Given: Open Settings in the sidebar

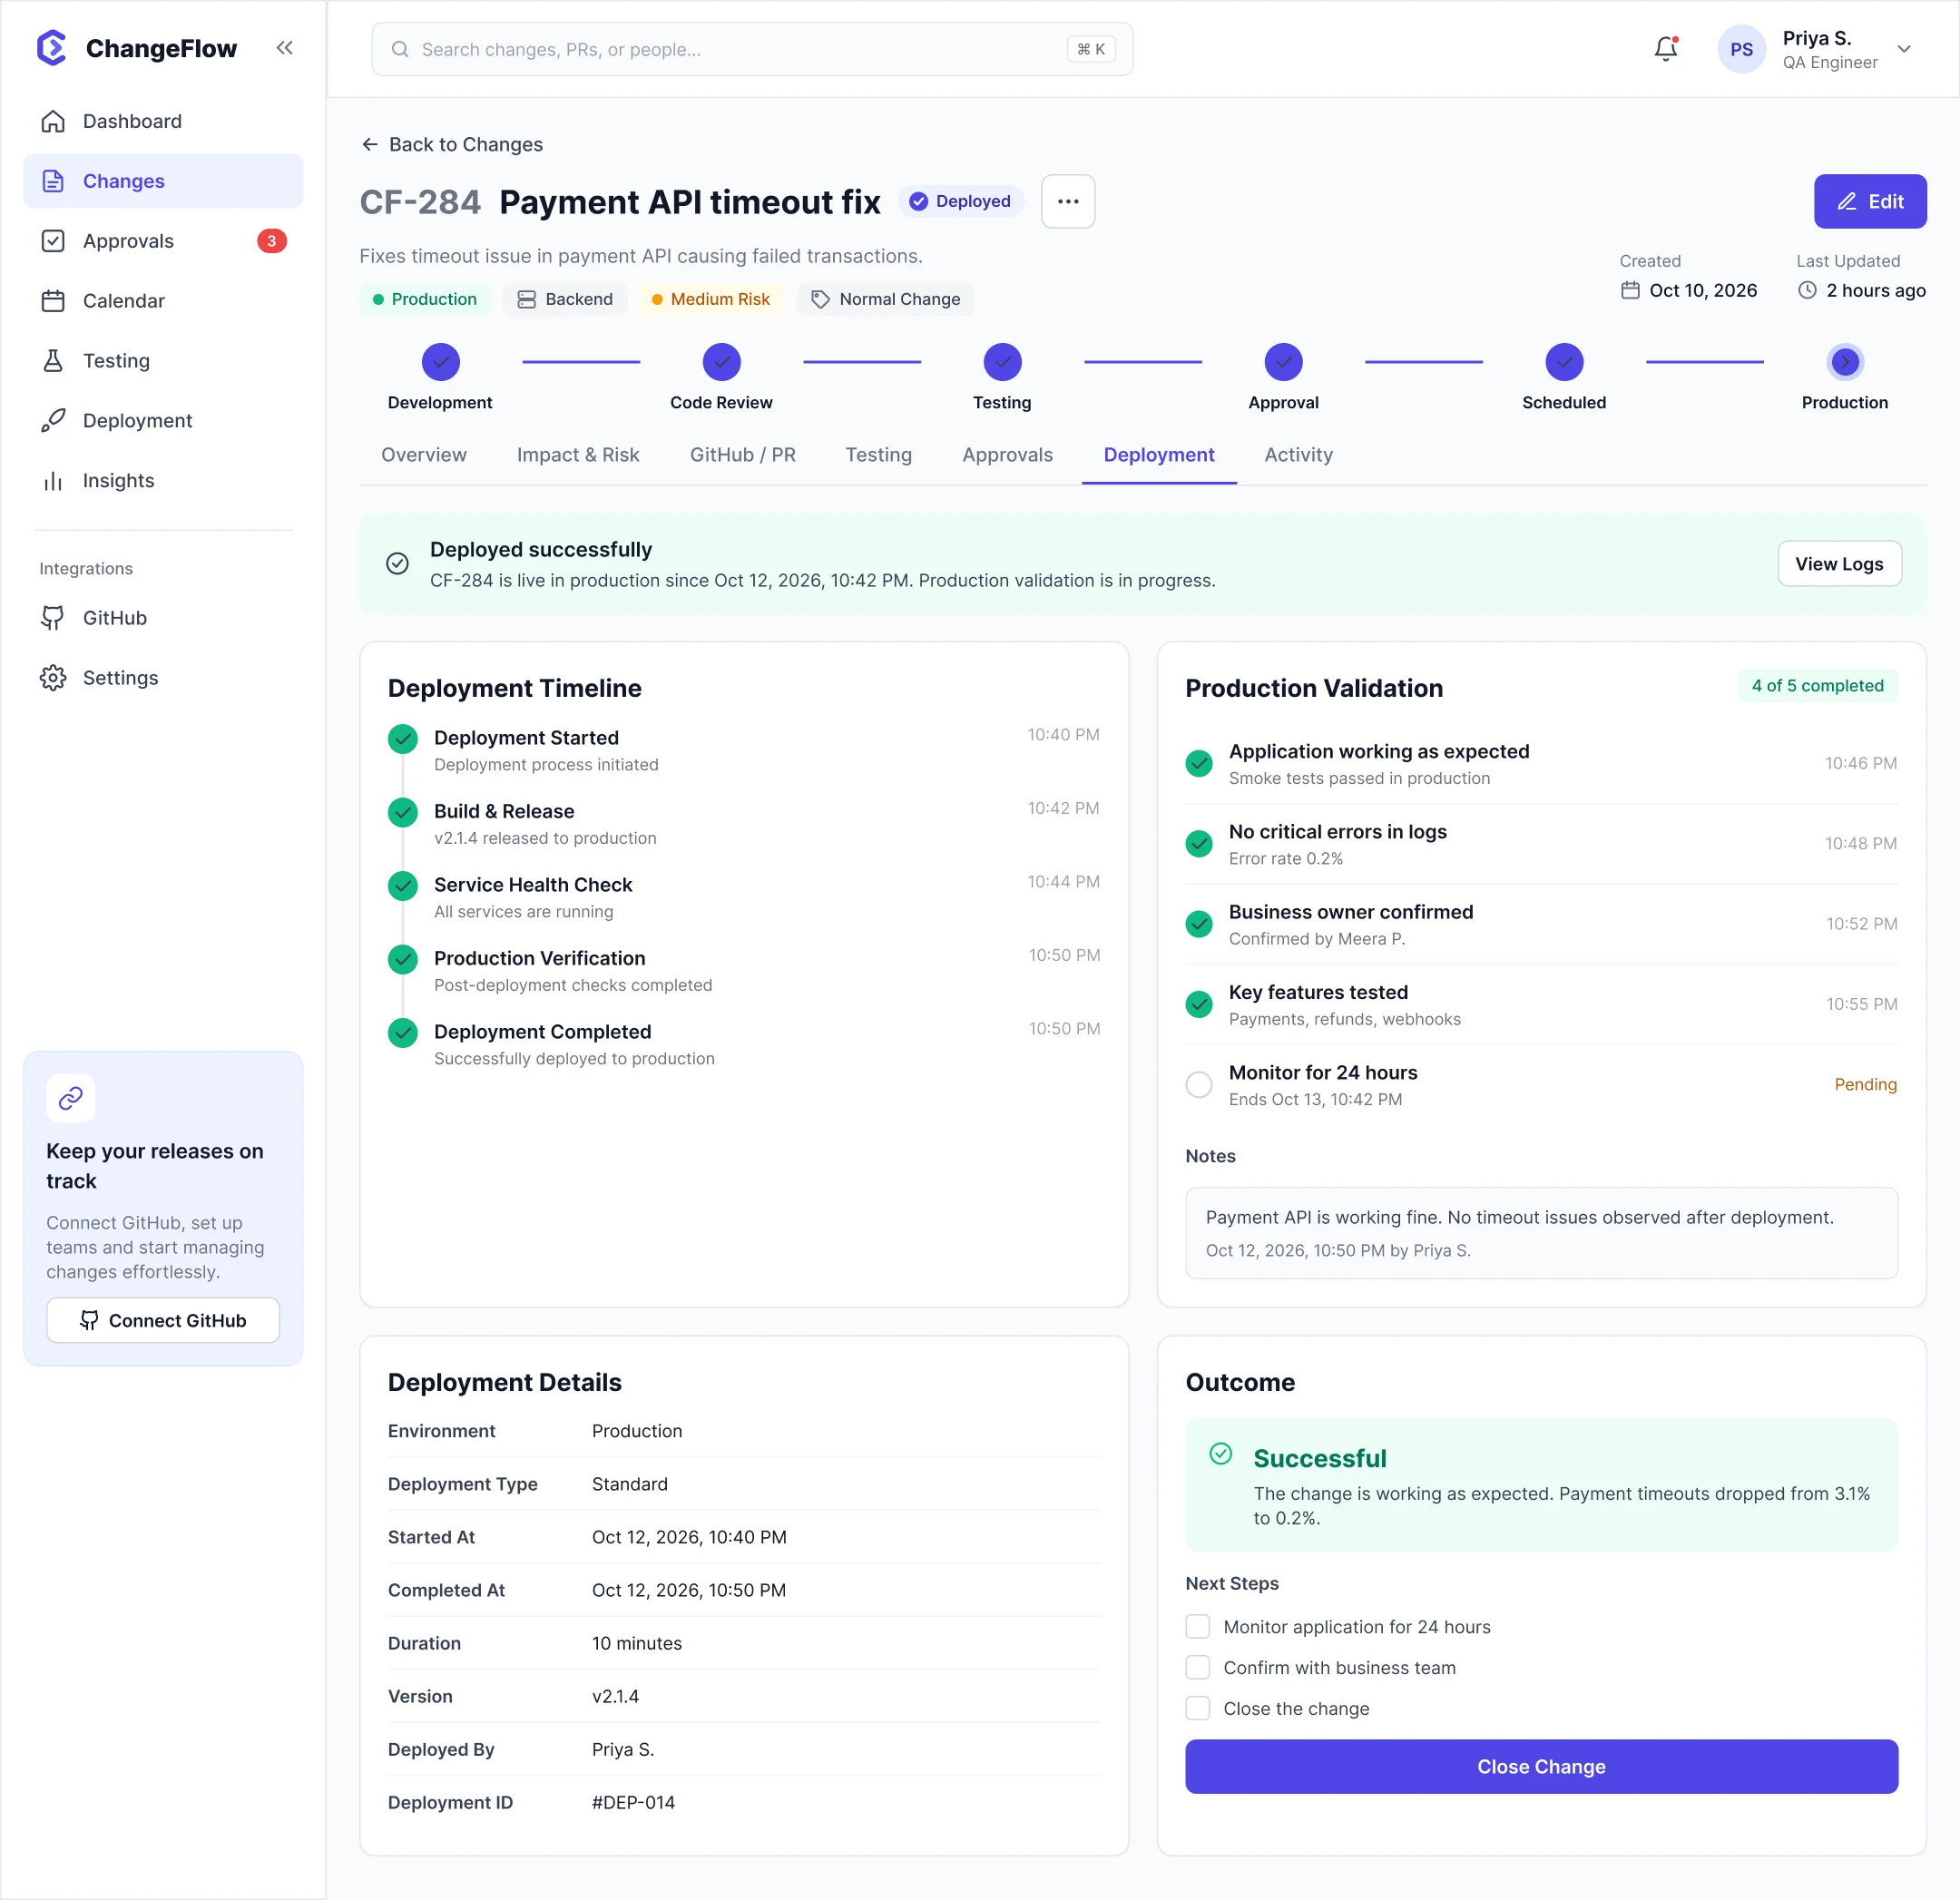Looking at the screenshot, I should click(163, 678).
